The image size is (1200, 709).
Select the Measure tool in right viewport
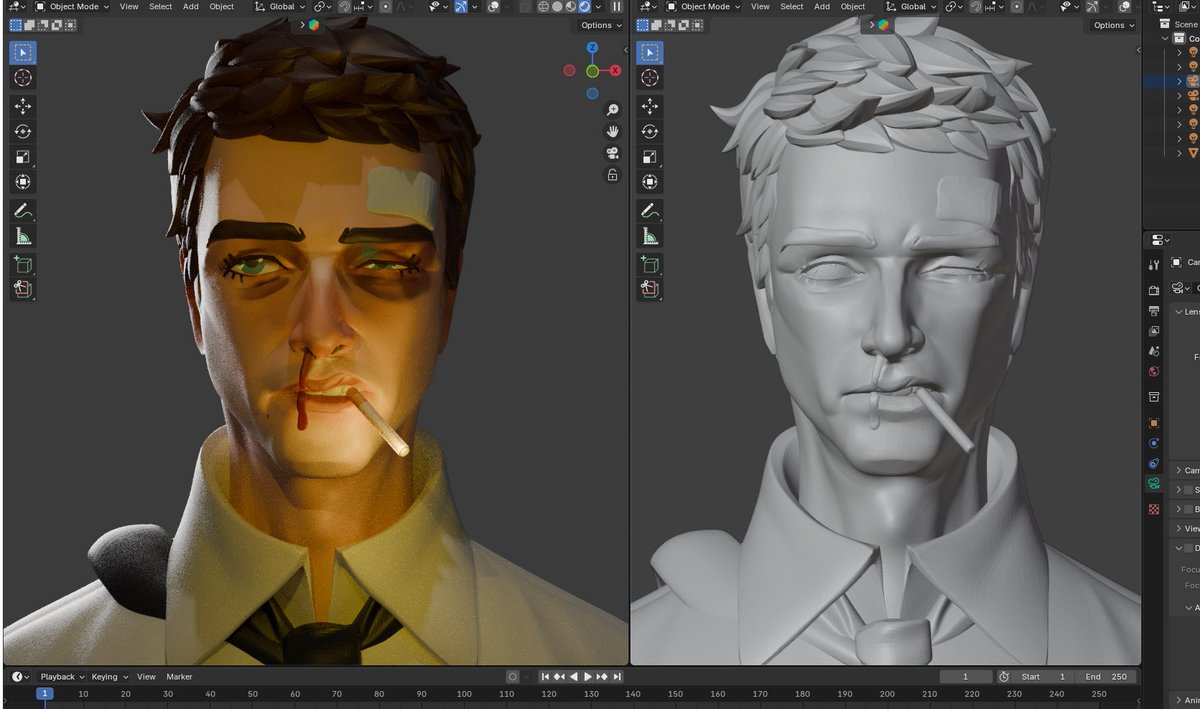click(x=649, y=236)
